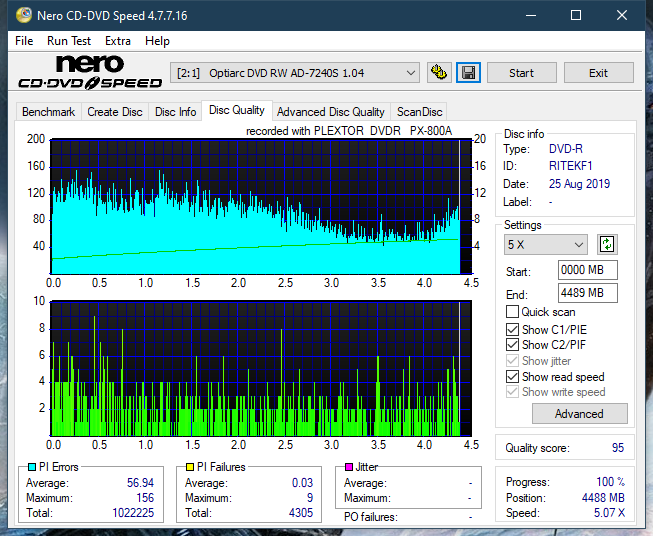
Task: Click PI Errors maximum 156
Action: tap(145, 498)
